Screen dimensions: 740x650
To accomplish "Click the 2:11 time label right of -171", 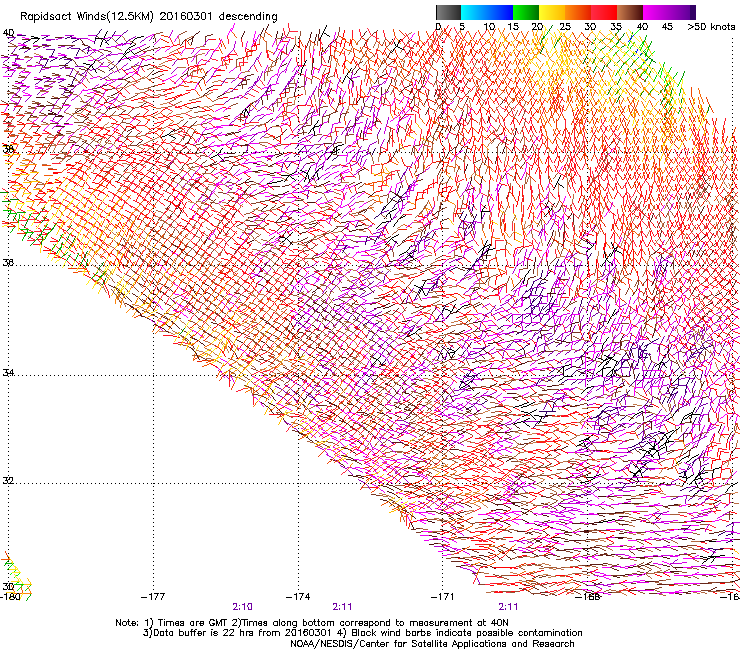I will point(508,607).
